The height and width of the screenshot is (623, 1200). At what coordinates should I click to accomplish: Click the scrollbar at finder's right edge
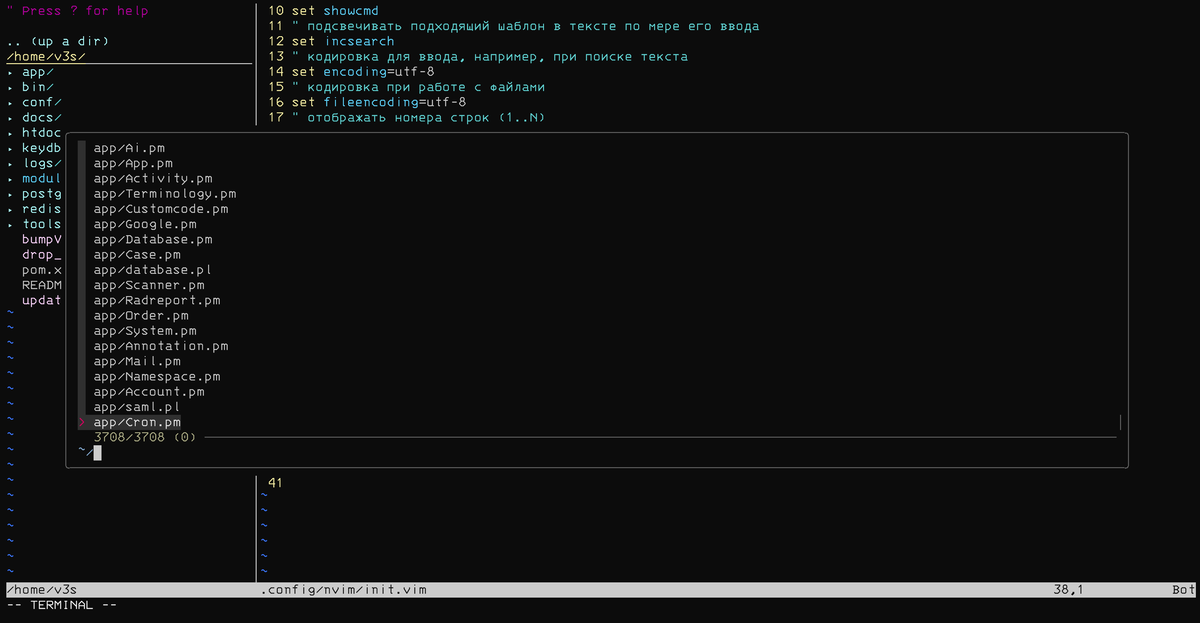(x=1120, y=422)
